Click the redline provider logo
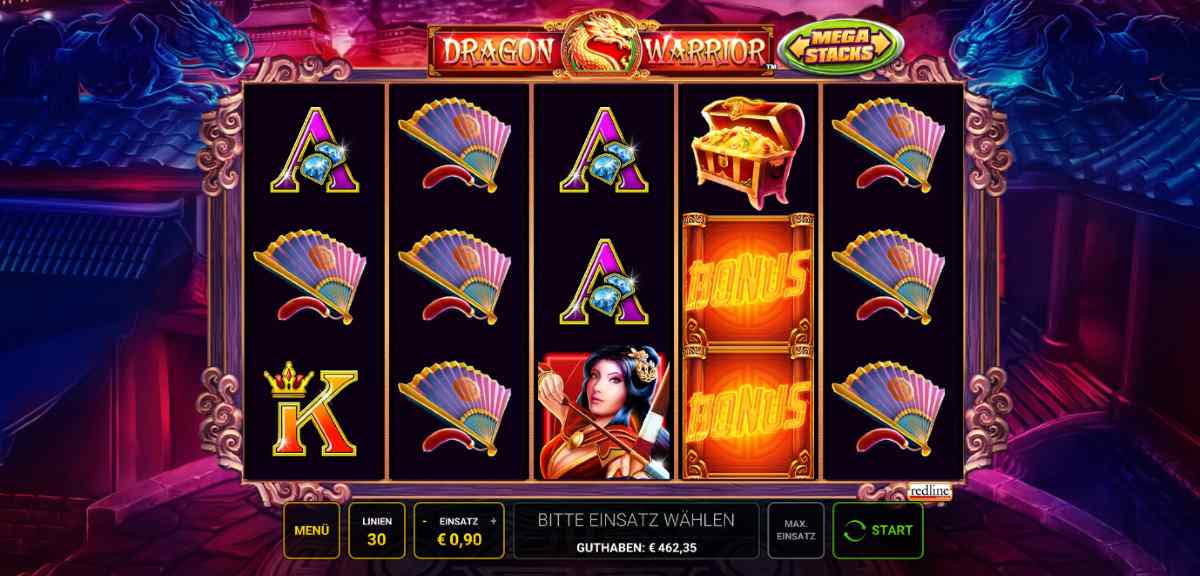Screen dimensions: 1200x576 [930, 491]
